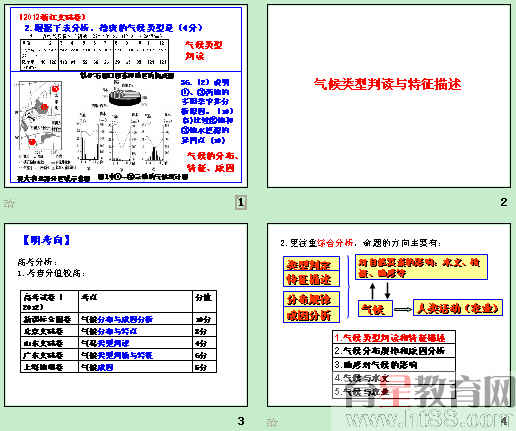The width and height of the screenshot is (516, 431).
Task: Click the blue question 2 heading on slide 1
Action: [x=113, y=28]
